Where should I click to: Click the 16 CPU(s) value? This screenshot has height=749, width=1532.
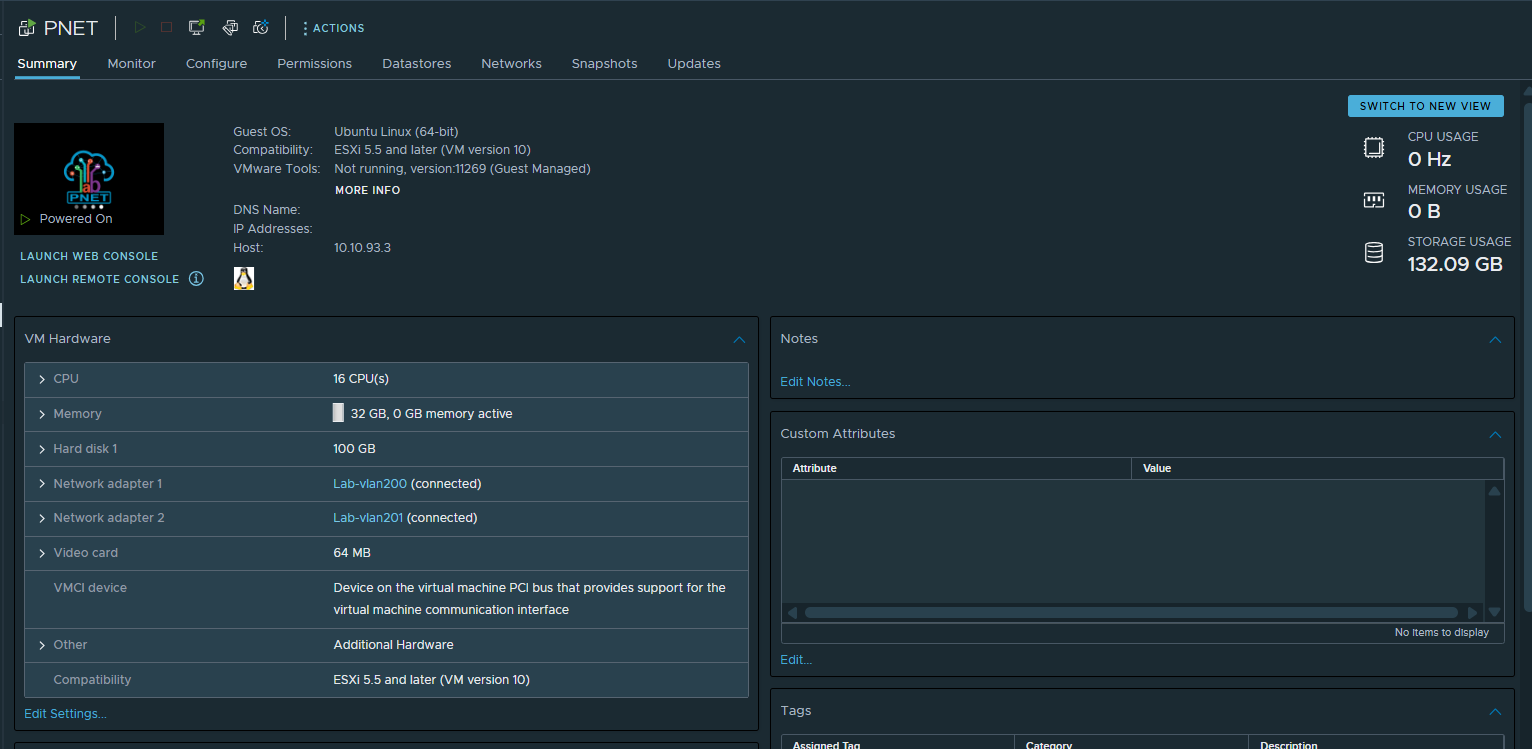click(x=361, y=379)
